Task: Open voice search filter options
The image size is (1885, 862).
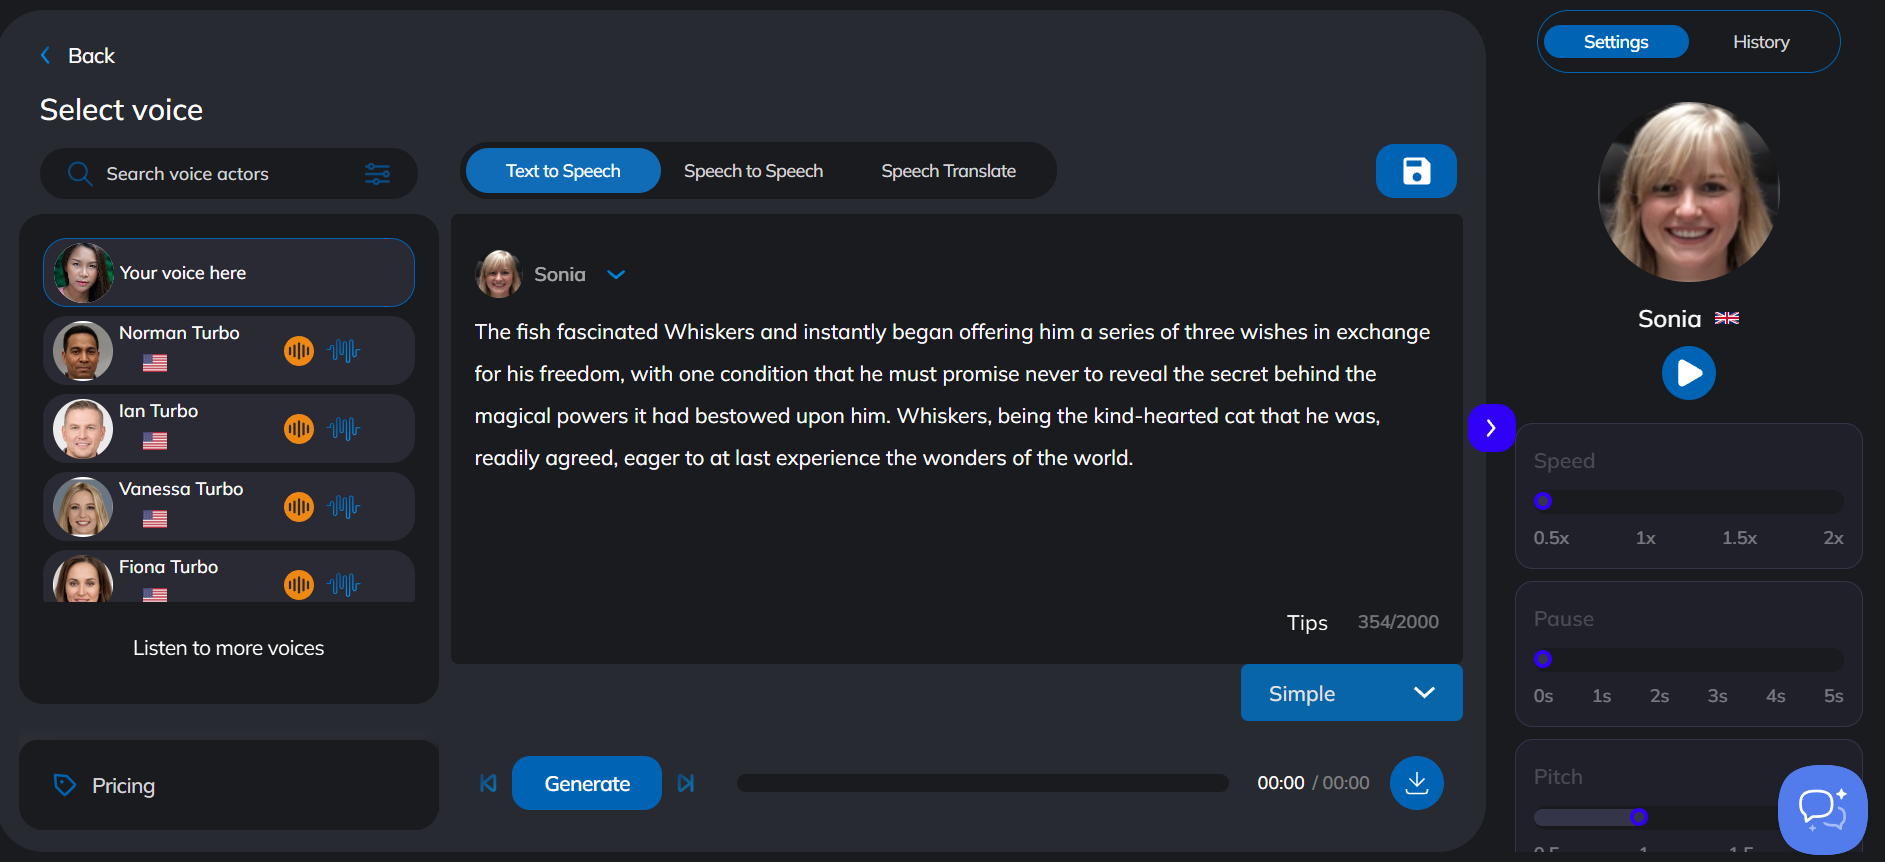Action: pos(377,174)
